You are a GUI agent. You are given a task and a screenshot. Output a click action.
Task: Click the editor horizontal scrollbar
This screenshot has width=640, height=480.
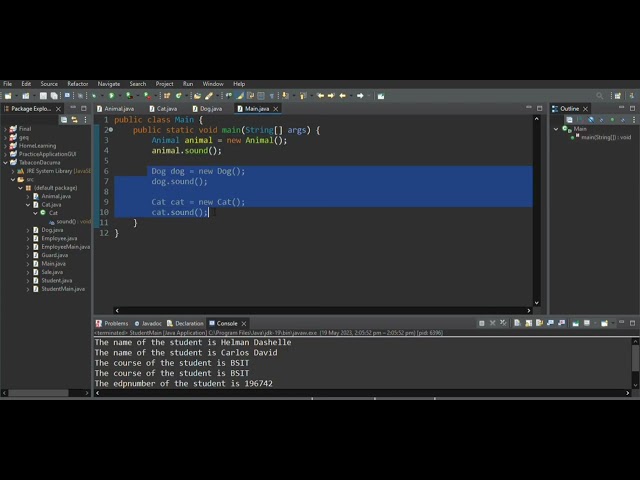pyautogui.click(x=322, y=310)
